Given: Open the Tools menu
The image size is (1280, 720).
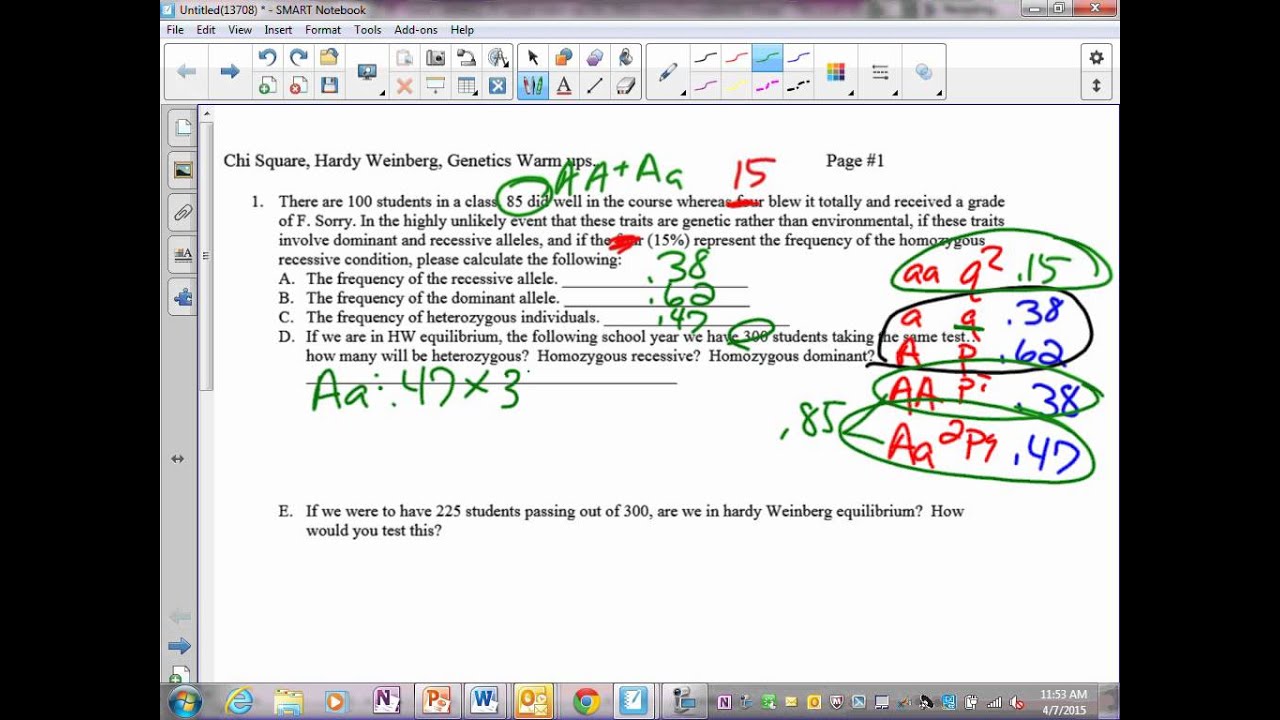Looking at the screenshot, I should point(368,30).
